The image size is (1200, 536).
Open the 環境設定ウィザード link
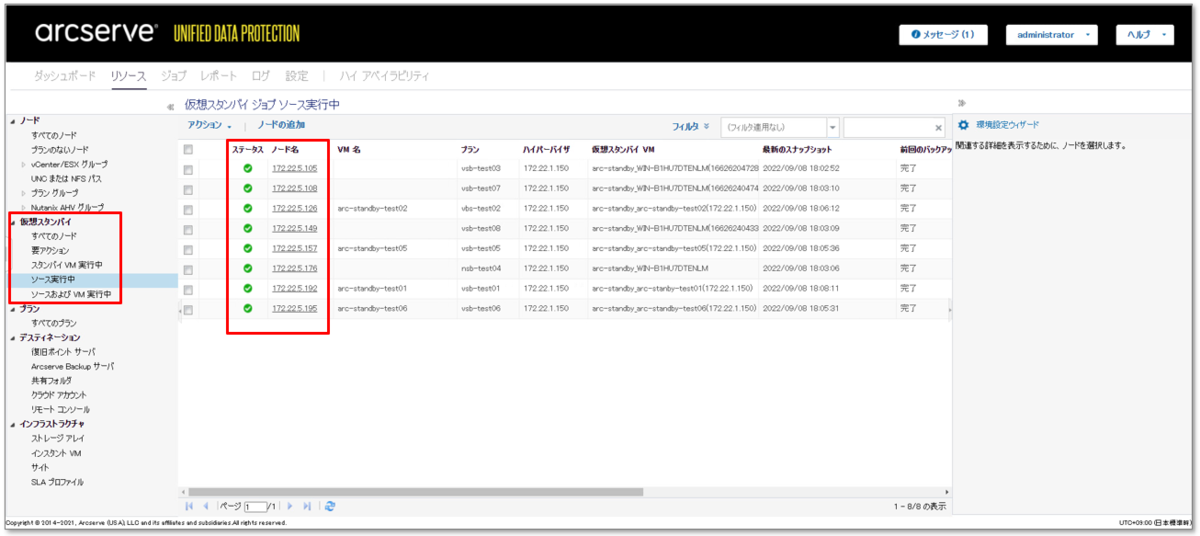pyautogui.click(x=1007, y=125)
